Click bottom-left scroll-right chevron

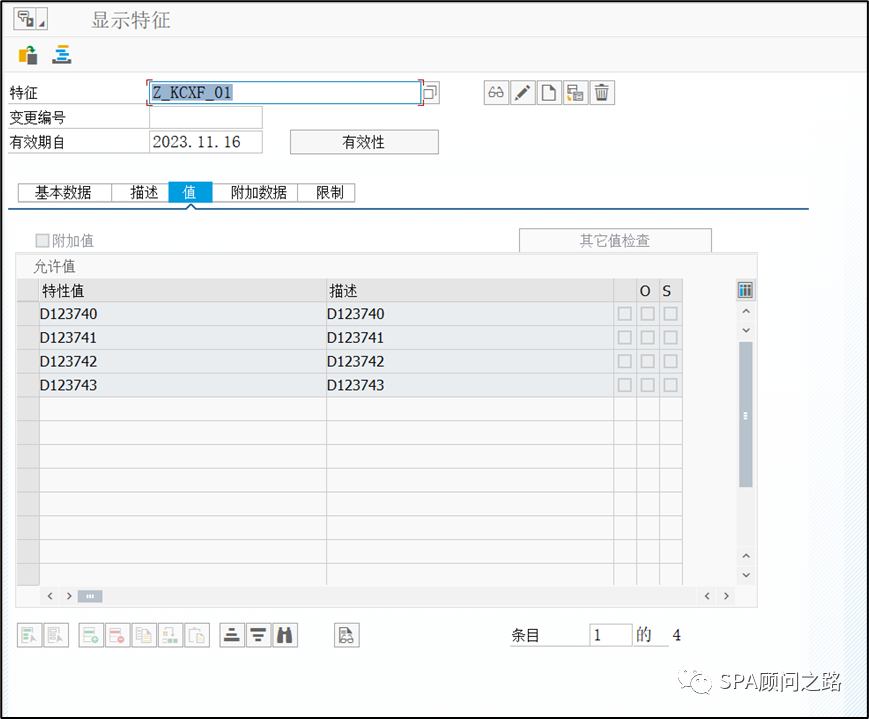tap(69, 596)
